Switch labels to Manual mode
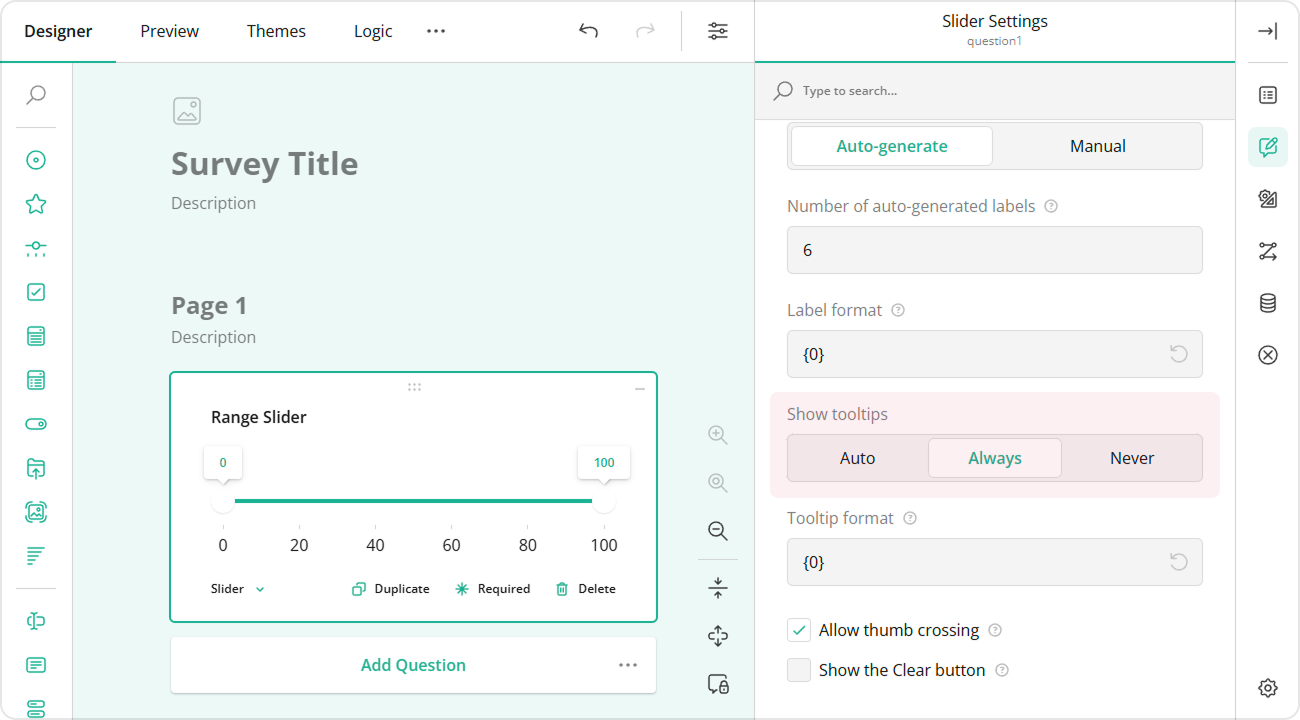Screen dimensions: 1300x720 tap(1097, 146)
